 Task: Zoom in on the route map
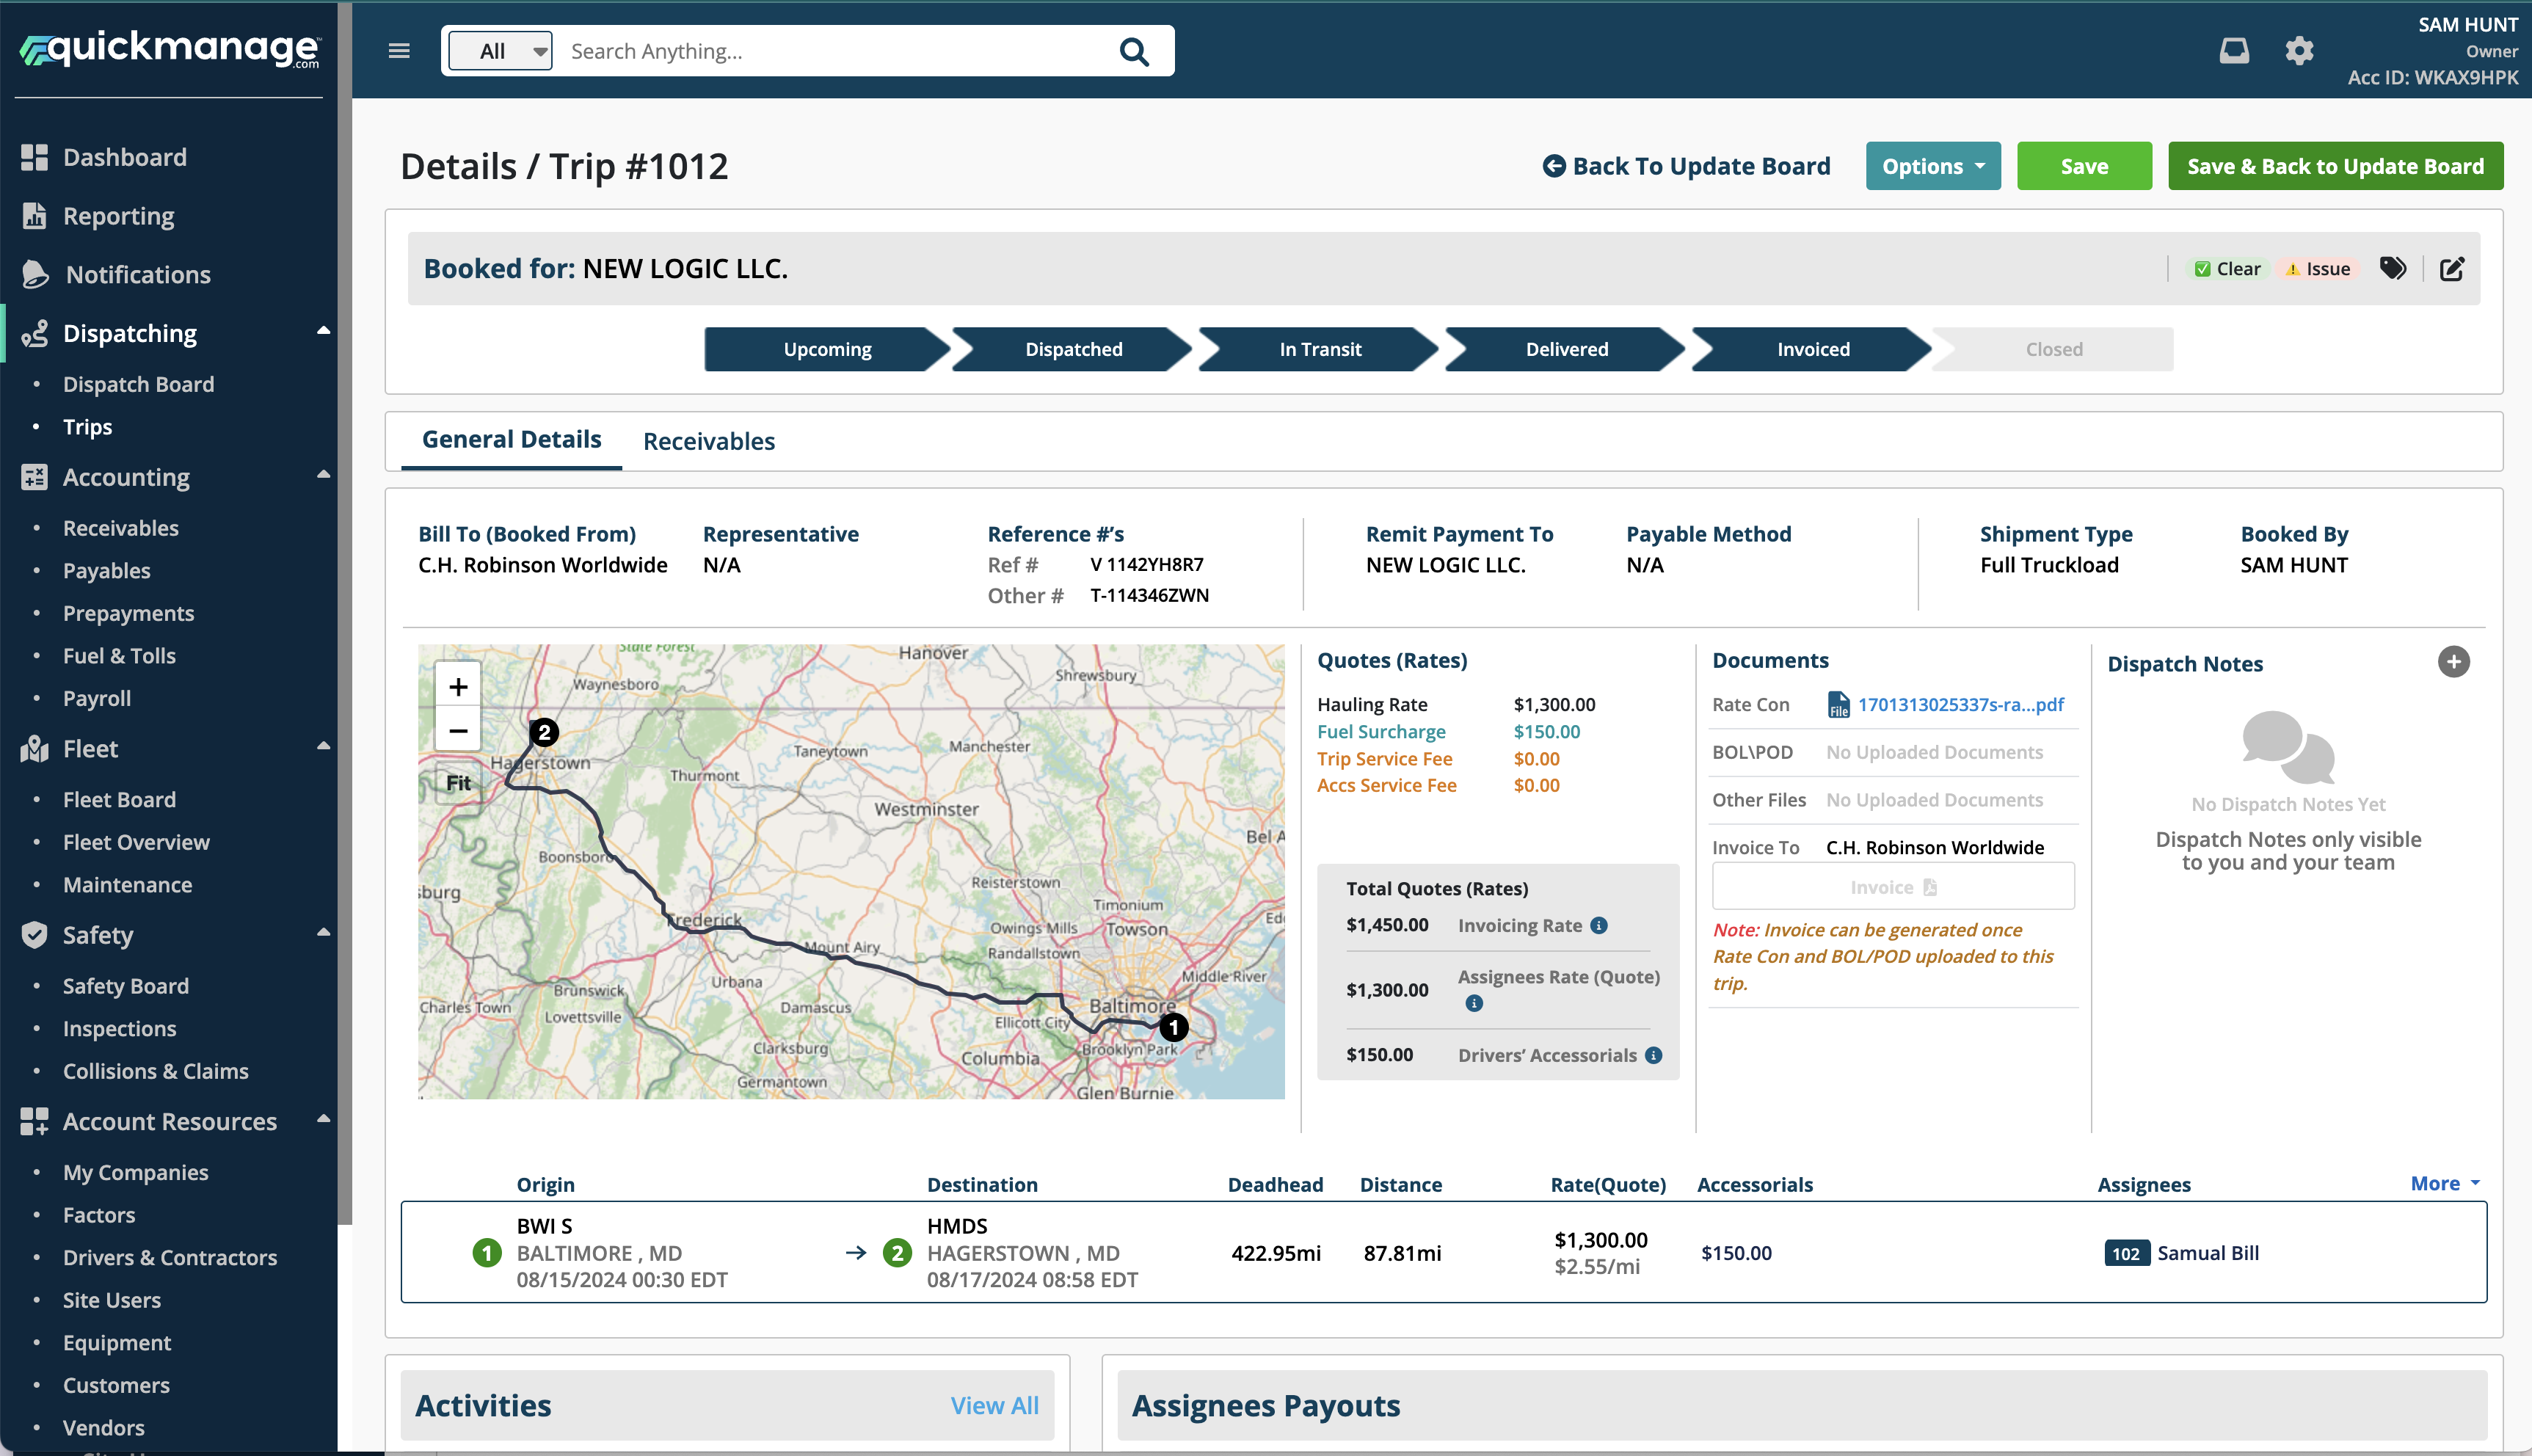pos(458,686)
